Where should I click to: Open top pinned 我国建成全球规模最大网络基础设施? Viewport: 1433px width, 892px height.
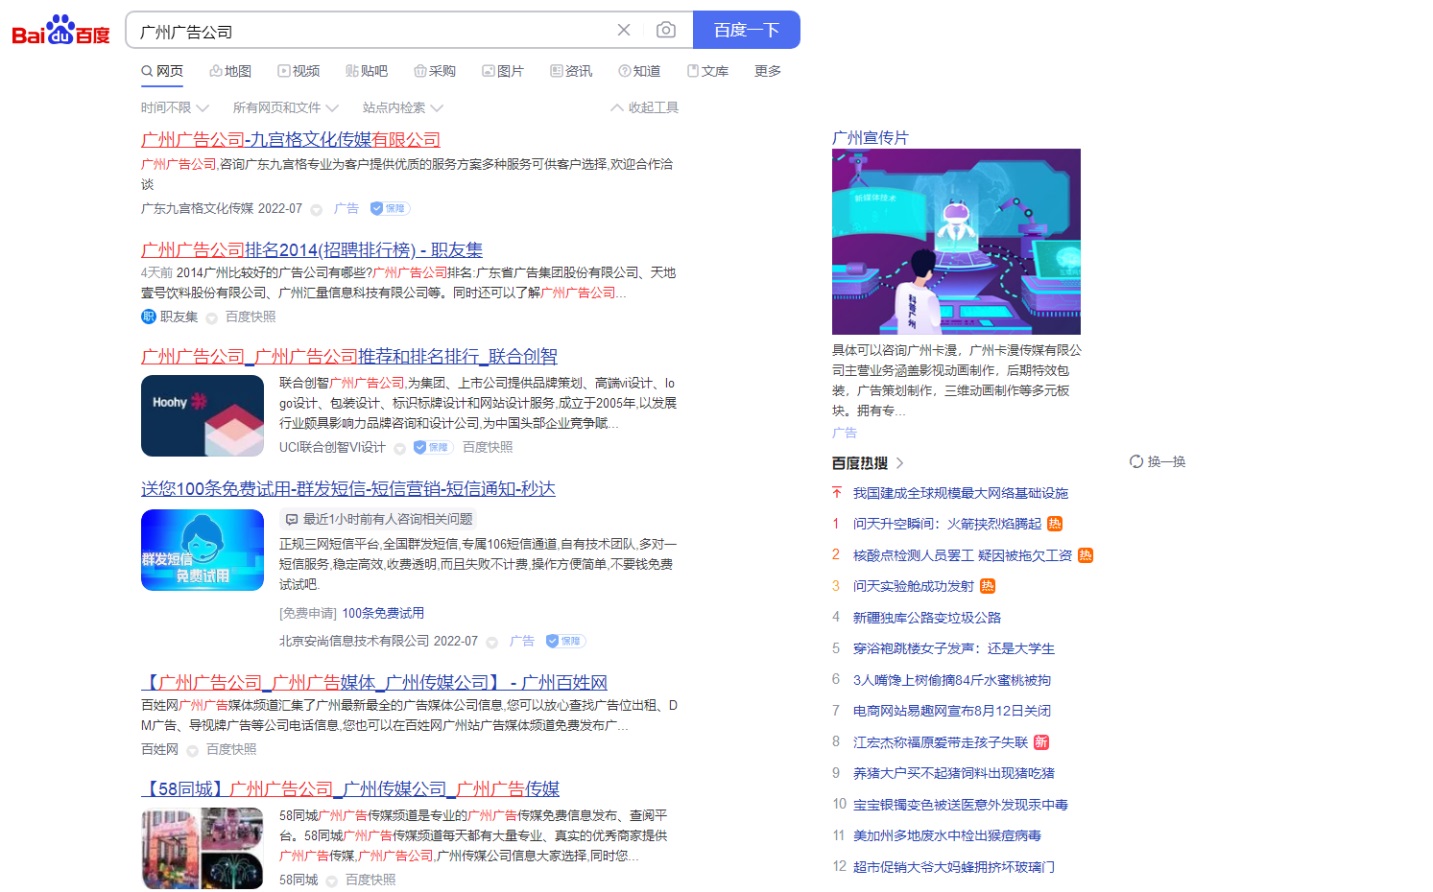point(960,493)
